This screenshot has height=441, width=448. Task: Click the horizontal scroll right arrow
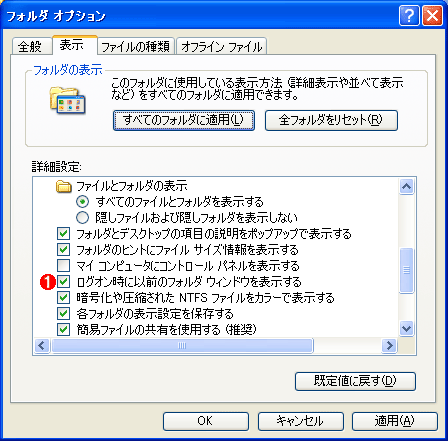coord(389,345)
